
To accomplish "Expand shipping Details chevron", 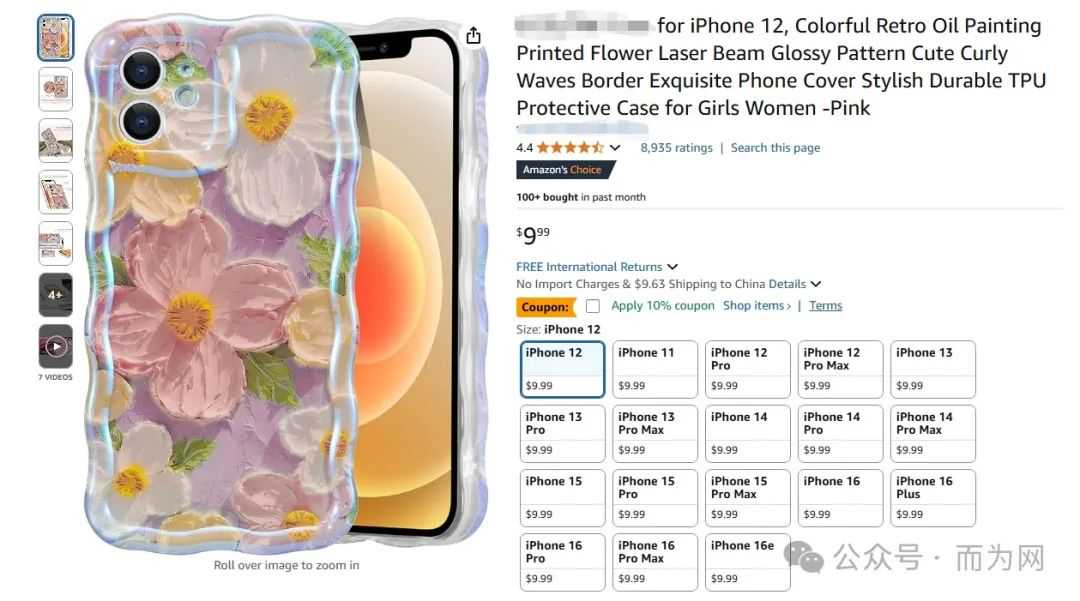I will coord(816,284).
